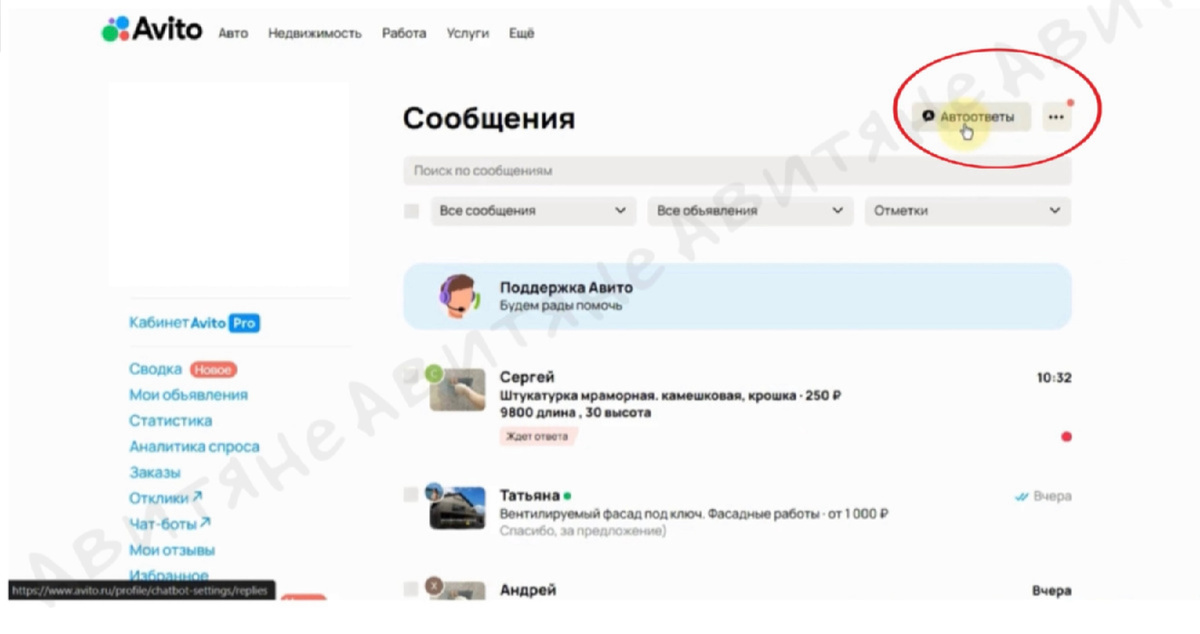The width and height of the screenshot is (1200, 634).
Task: Open the Отклики external link
Action: coord(165,498)
